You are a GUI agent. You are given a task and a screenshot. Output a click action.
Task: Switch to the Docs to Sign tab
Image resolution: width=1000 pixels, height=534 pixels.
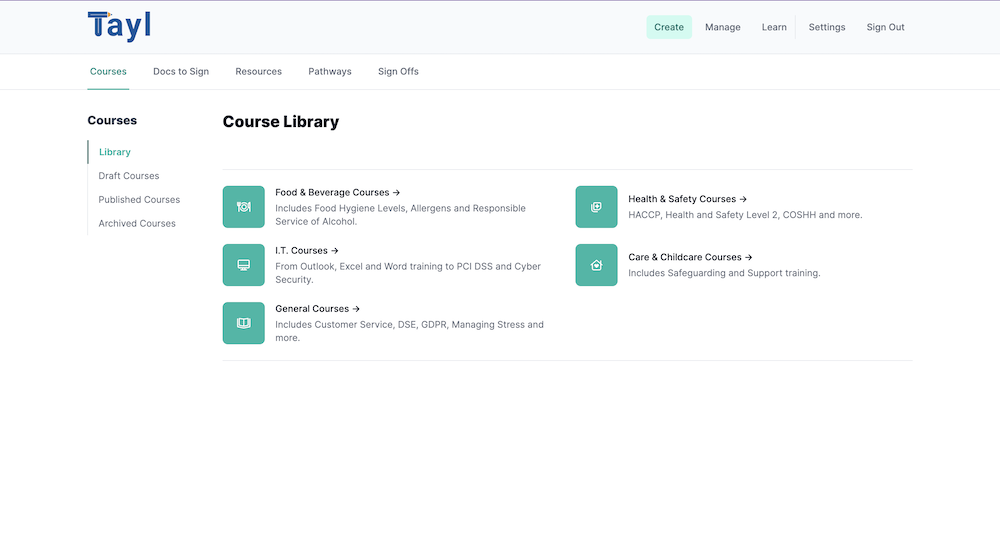pos(181,72)
